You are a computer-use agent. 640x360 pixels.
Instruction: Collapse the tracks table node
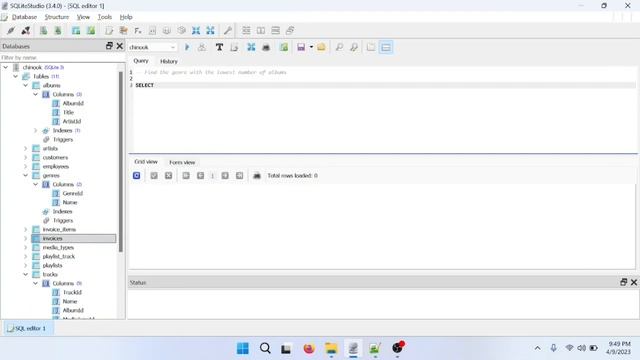tap(25, 274)
